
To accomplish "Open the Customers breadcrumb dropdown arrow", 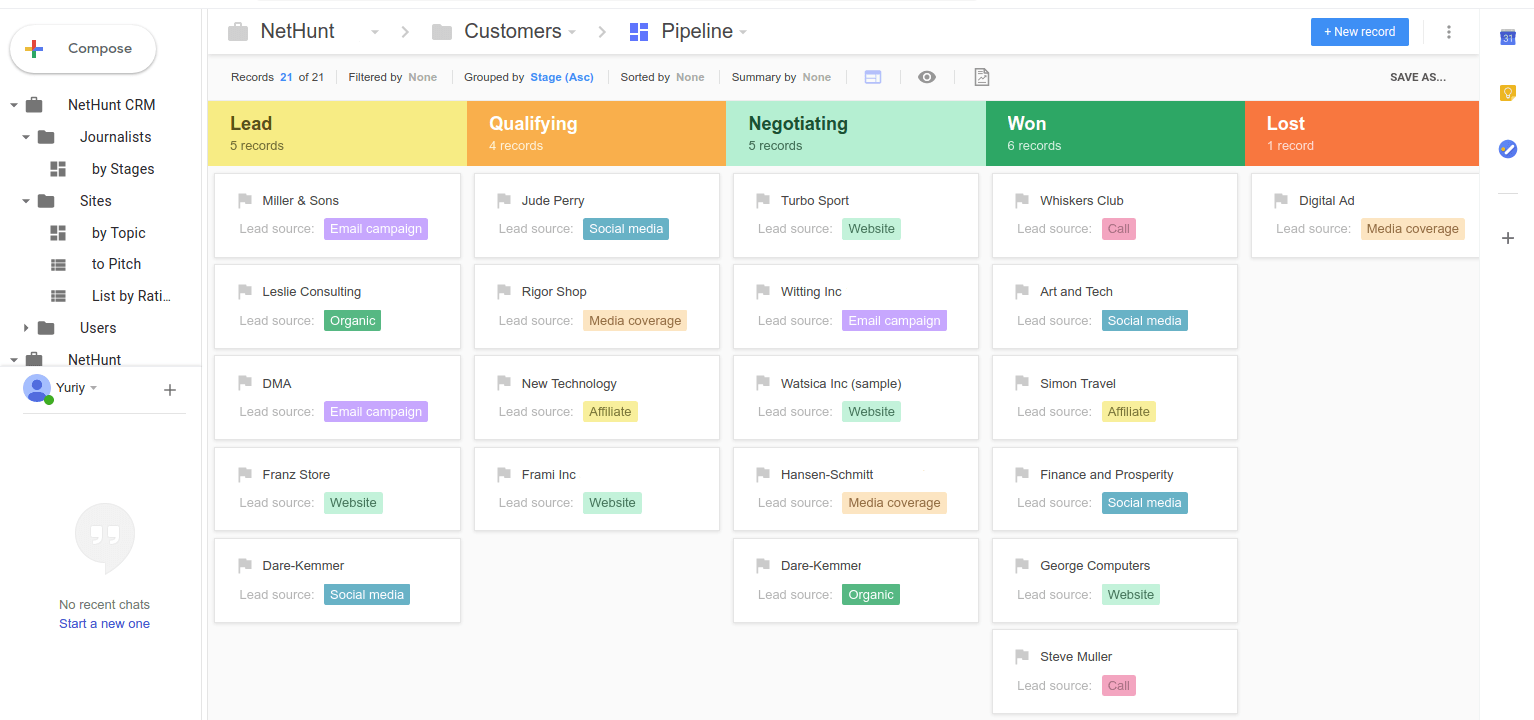I will (572, 32).
